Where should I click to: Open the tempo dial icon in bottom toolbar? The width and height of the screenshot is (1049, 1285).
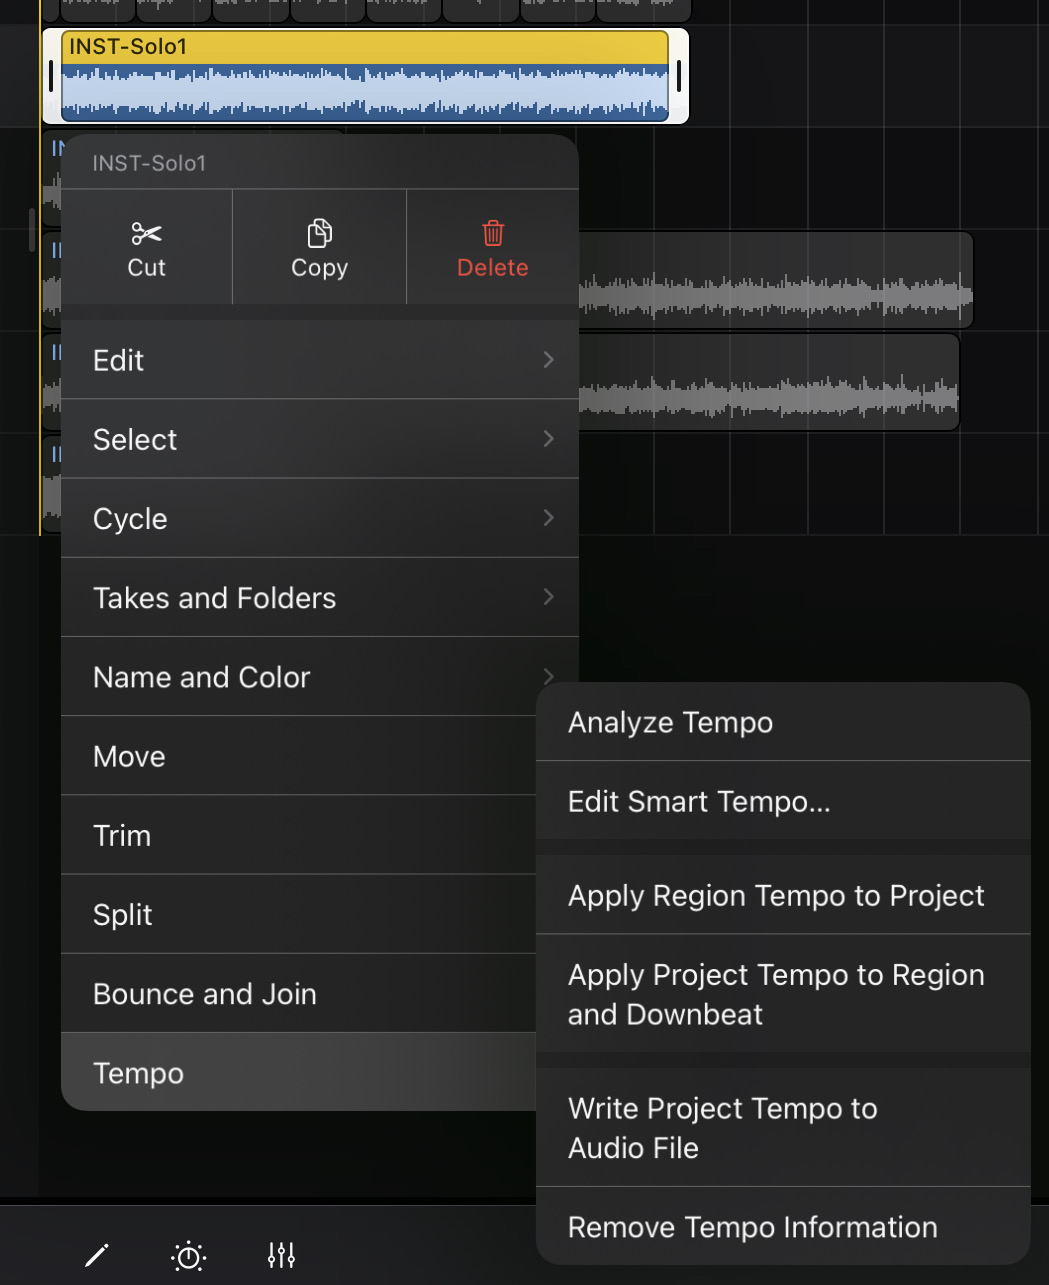[x=189, y=1255]
